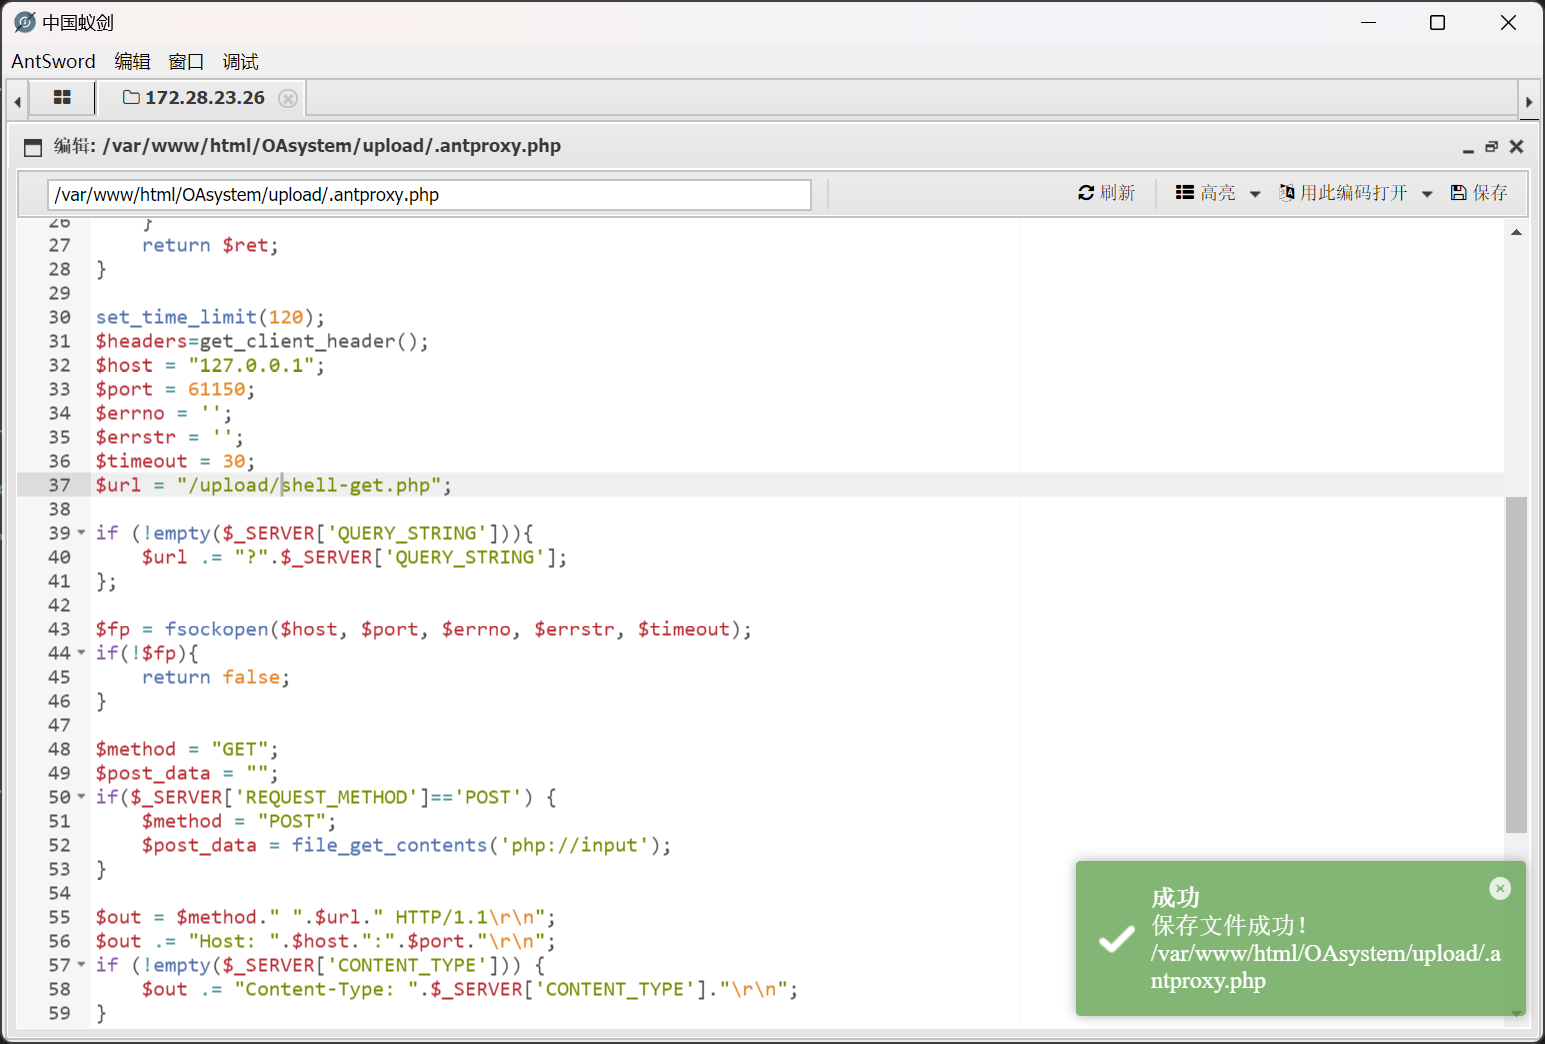Restore the editor panel window
This screenshot has height=1044, width=1545.
[1491, 147]
